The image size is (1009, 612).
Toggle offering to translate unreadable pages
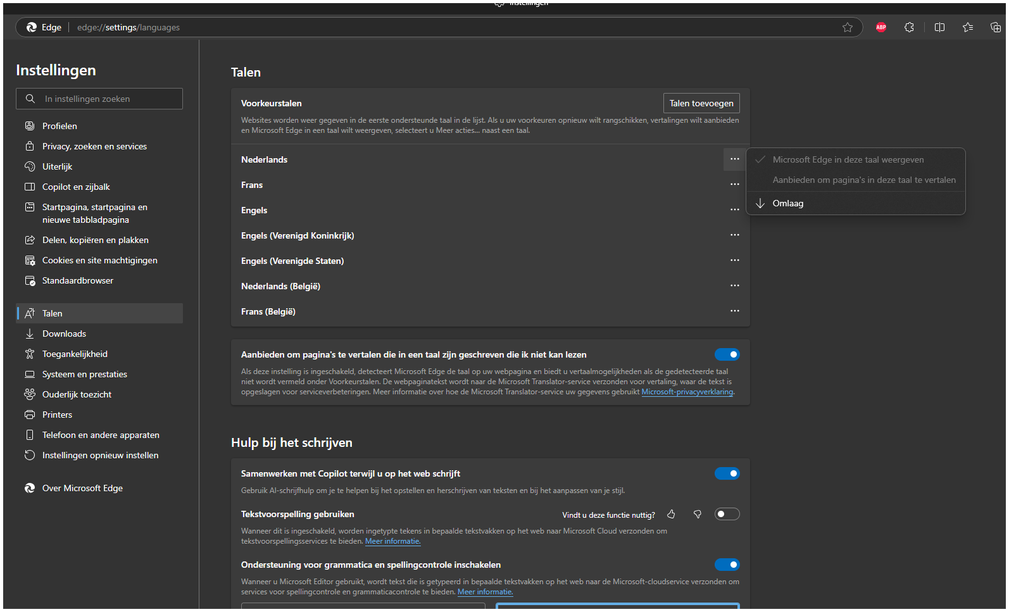pyautogui.click(x=727, y=355)
